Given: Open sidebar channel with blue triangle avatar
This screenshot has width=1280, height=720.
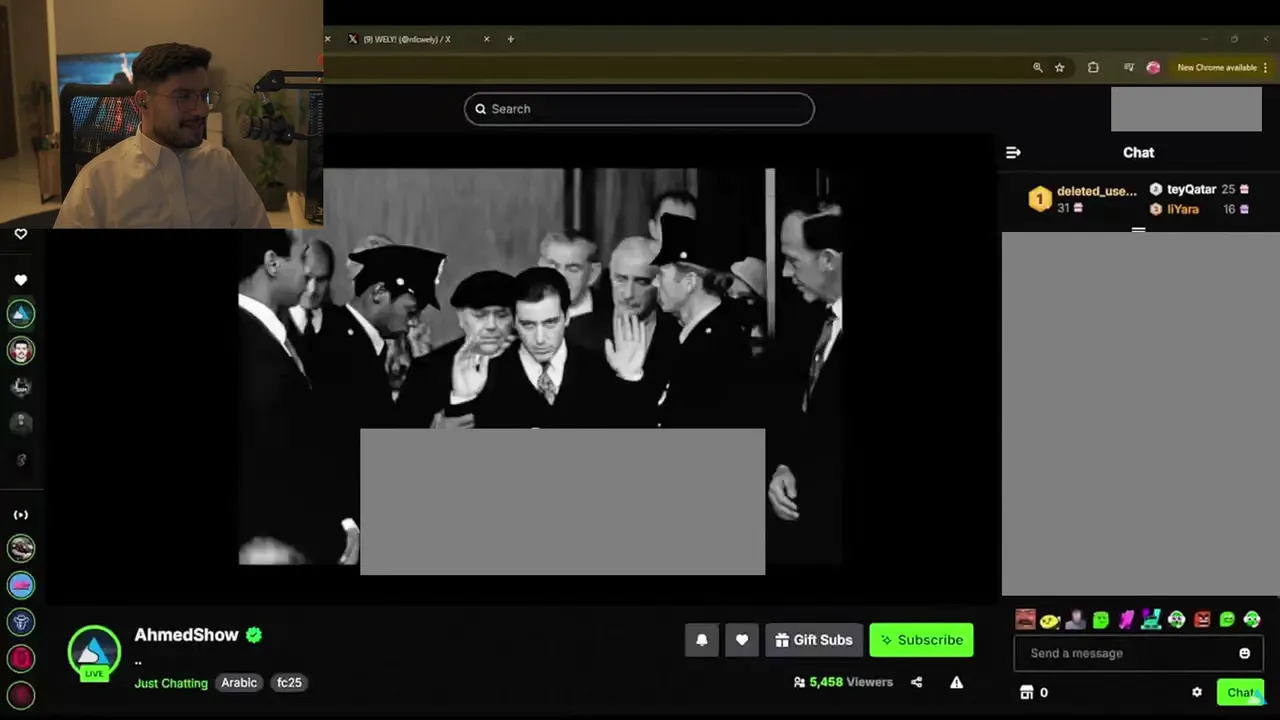Looking at the screenshot, I should [x=21, y=314].
